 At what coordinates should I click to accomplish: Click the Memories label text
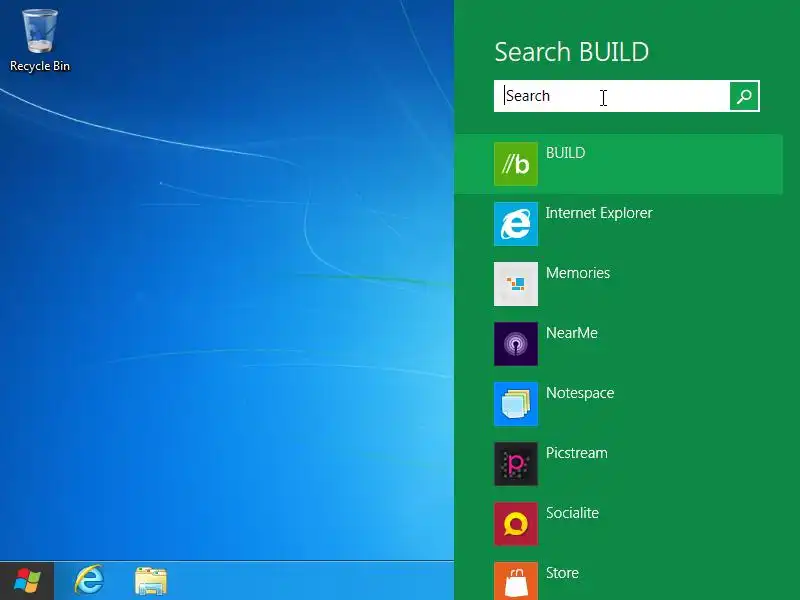coord(578,273)
